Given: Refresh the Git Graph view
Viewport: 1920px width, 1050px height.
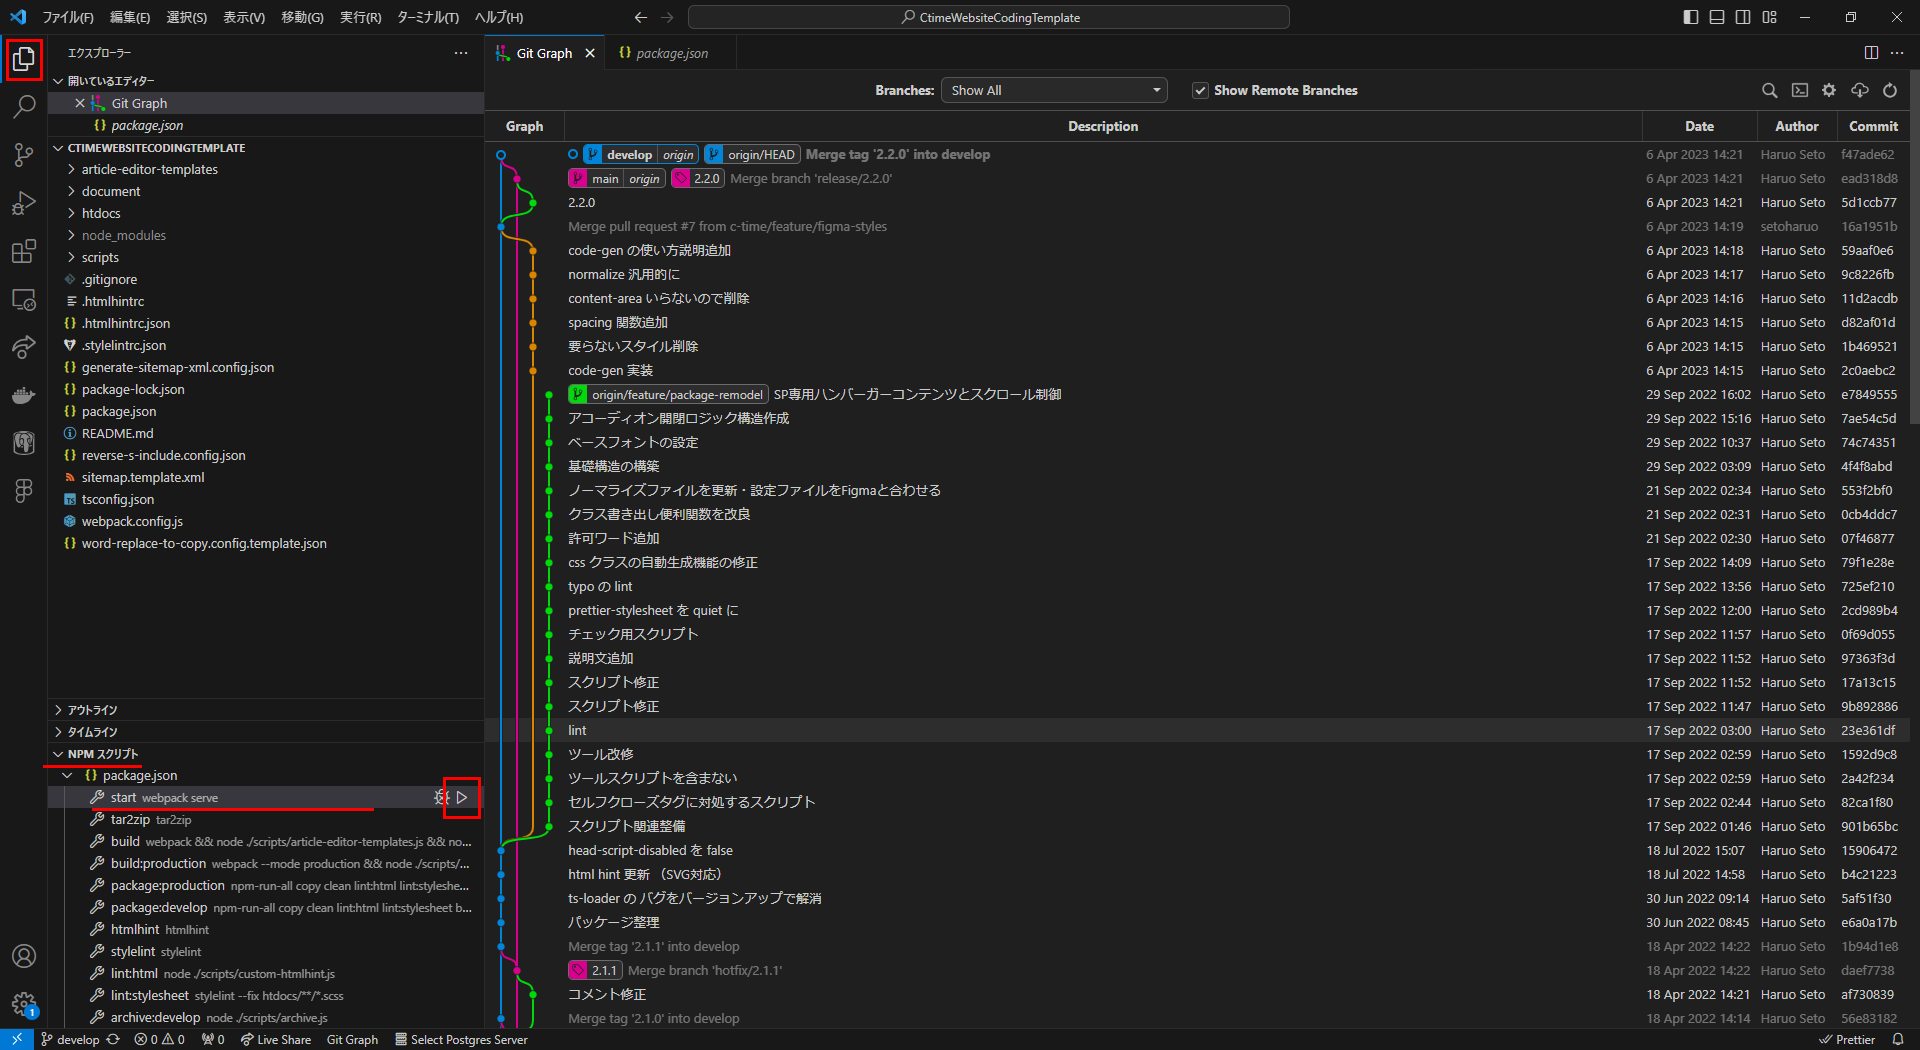Looking at the screenshot, I should [x=1890, y=91].
